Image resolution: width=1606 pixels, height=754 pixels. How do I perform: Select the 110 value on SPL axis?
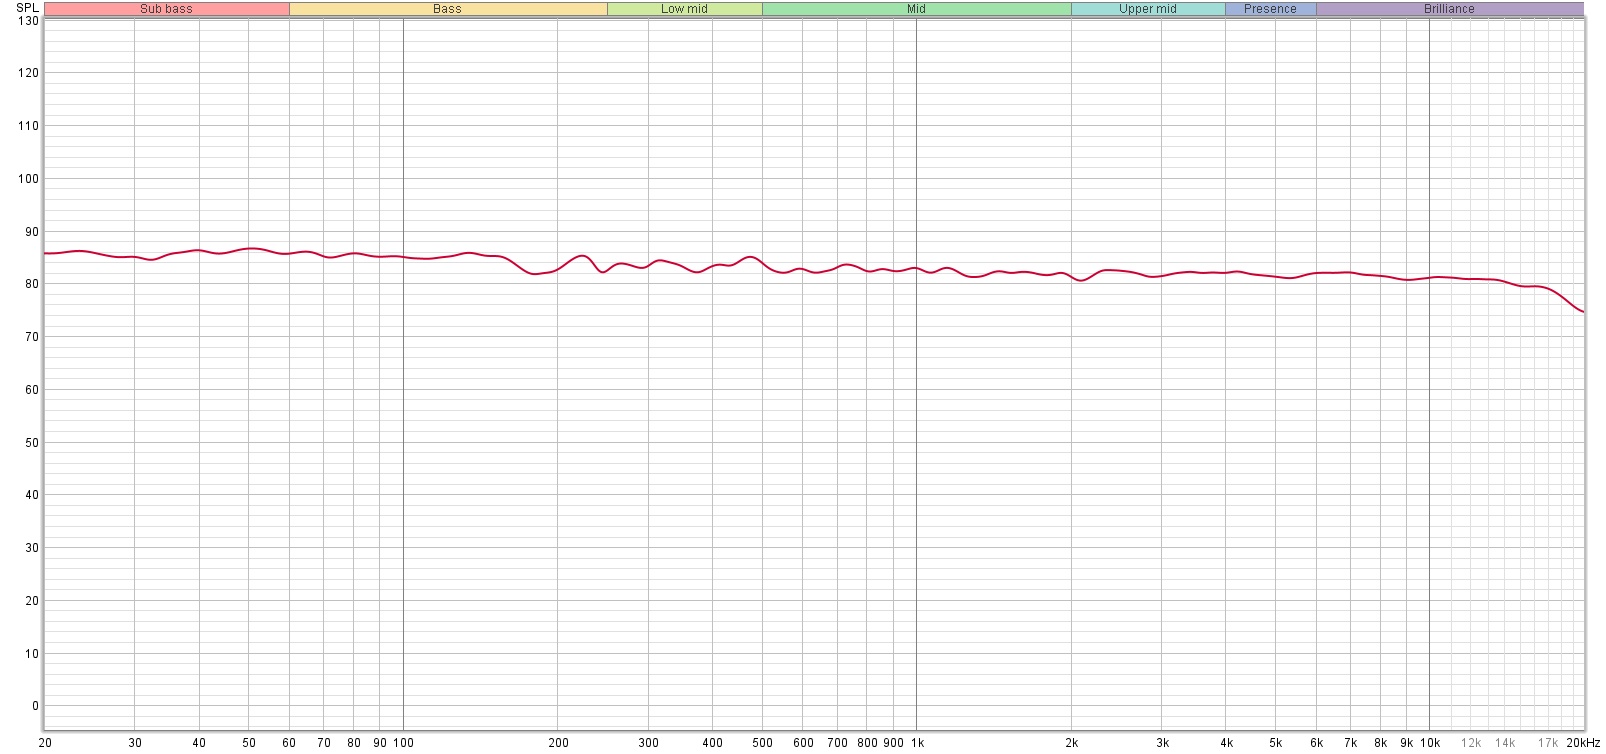click(28, 126)
